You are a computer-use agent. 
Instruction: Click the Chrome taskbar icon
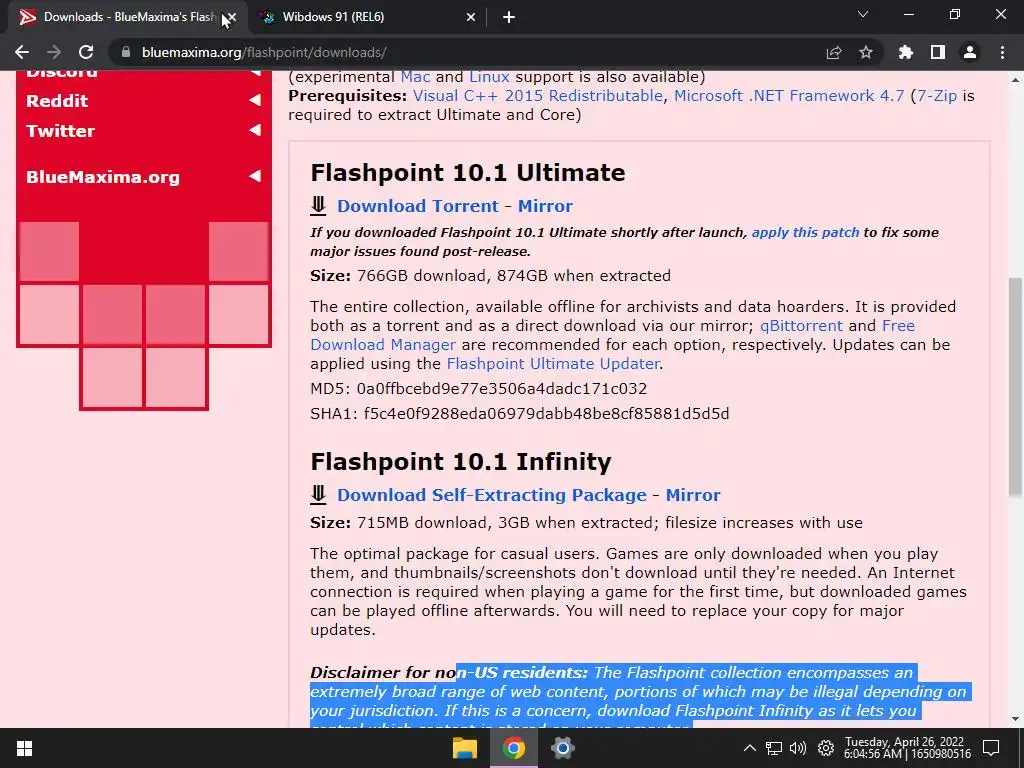(x=514, y=748)
